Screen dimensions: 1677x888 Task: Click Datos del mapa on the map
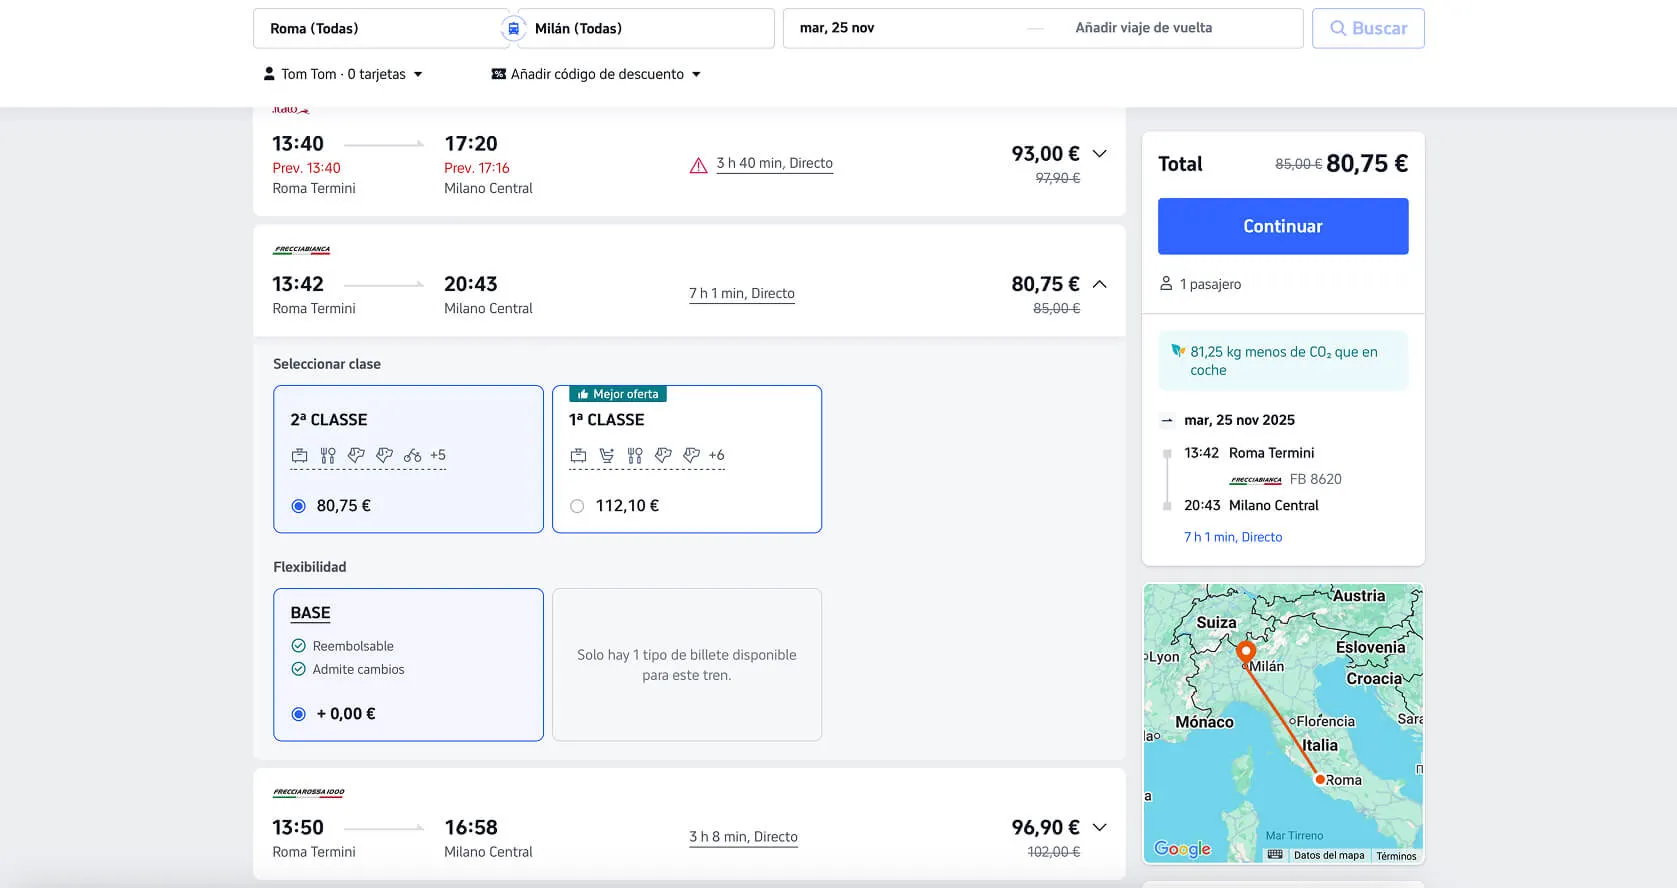tap(1328, 855)
